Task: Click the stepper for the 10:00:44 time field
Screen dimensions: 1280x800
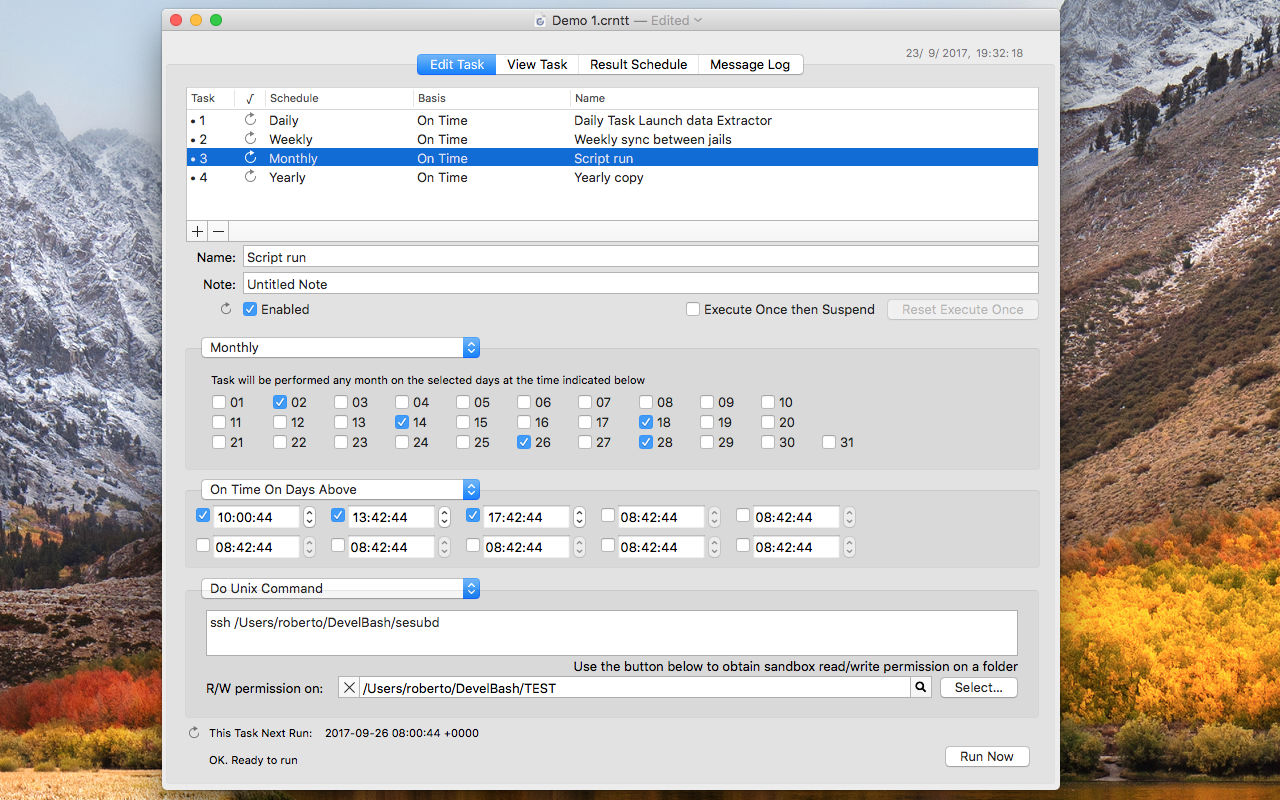Action: coord(309,517)
